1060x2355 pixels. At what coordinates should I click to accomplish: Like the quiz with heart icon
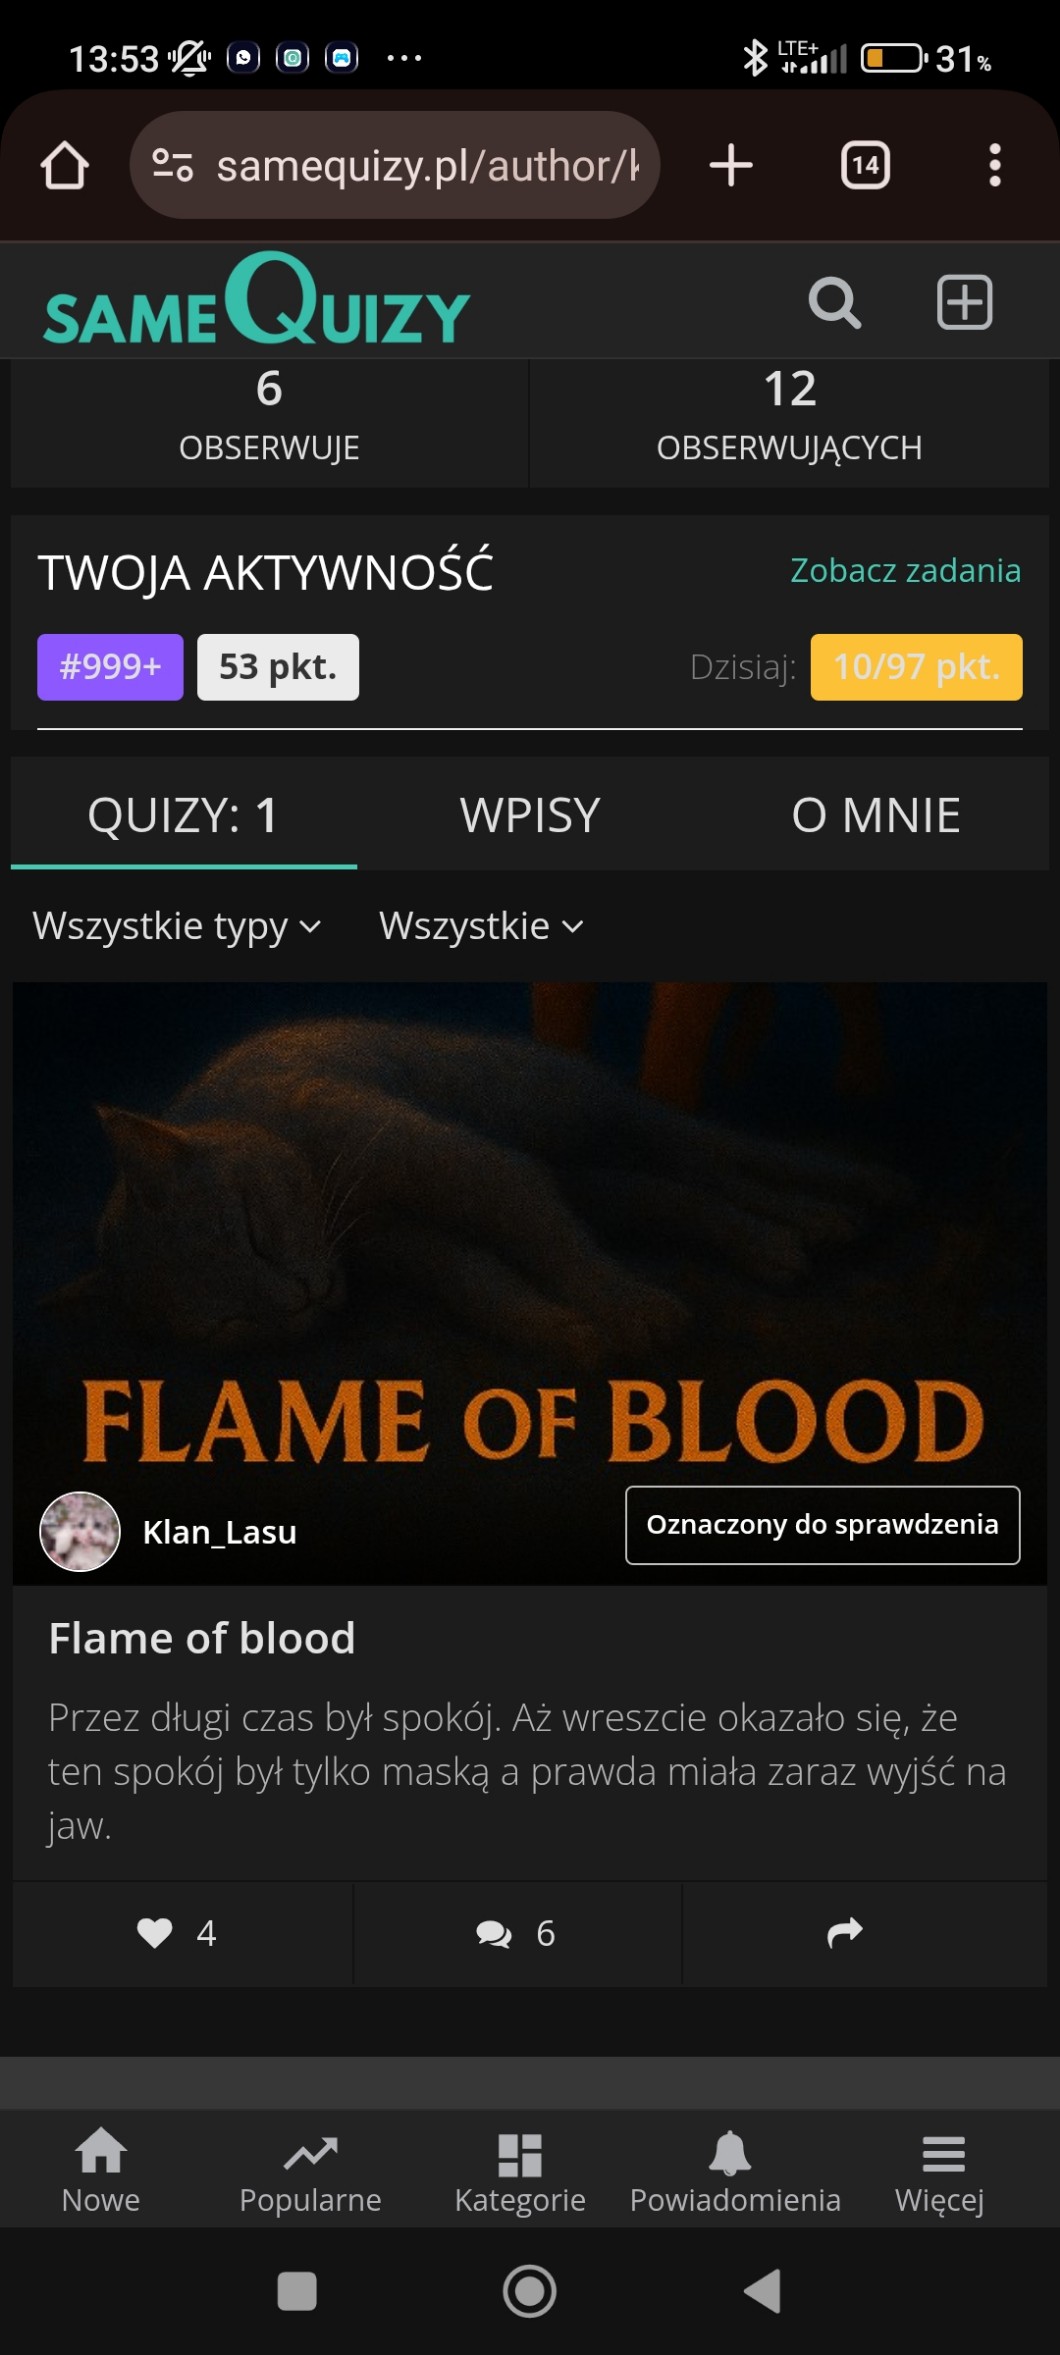point(155,1933)
